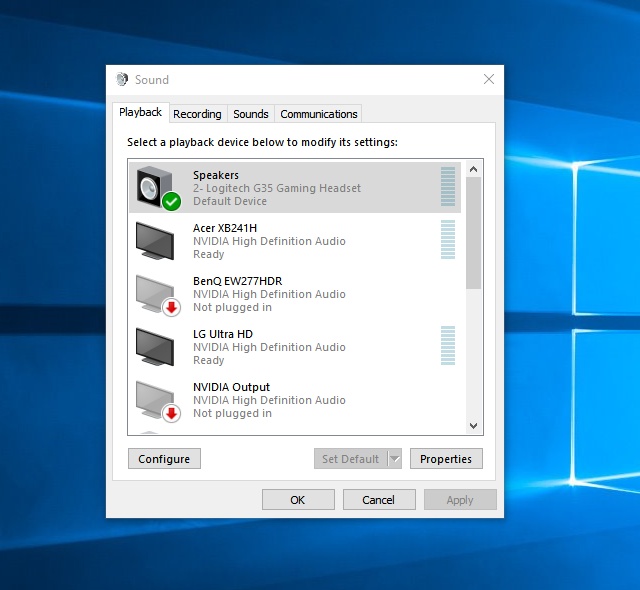Expand the Set Default dropdown arrow
The width and height of the screenshot is (640, 590).
pyautogui.click(x=395, y=459)
